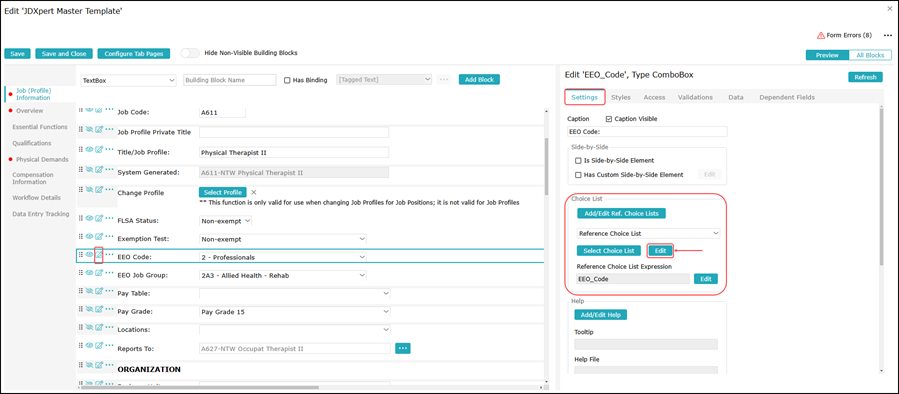The width and height of the screenshot is (899, 394).
Task: Click drag handle of System Generated row
Action: (x=81, y=170)
